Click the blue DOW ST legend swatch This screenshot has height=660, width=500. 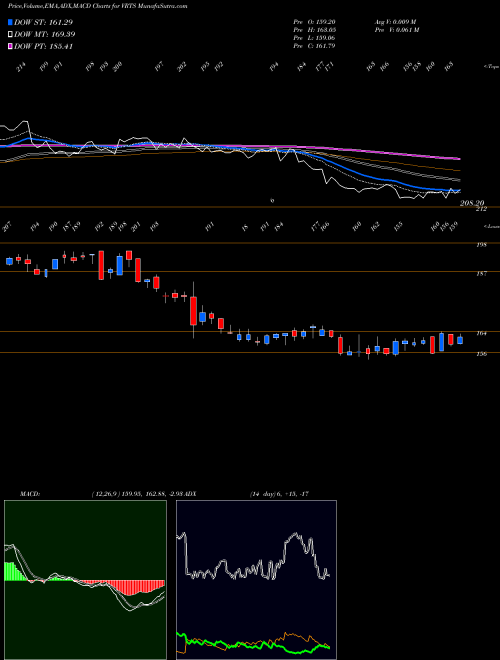pos(10,22)
